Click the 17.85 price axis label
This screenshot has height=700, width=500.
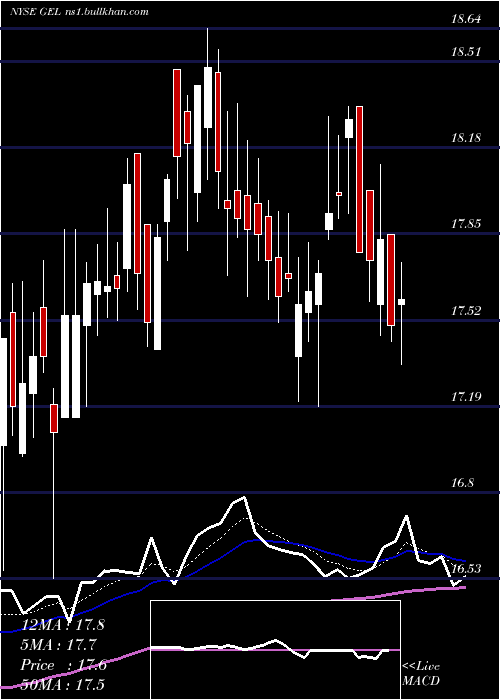(466, 225)
